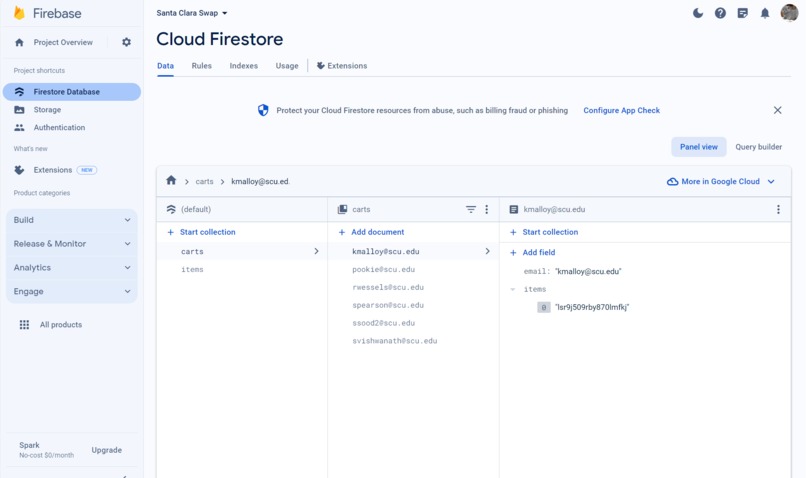Click the array item value "lsr9j509rby870lmfkj"
This screenshot has width=806, height=478.
(592, 307)
